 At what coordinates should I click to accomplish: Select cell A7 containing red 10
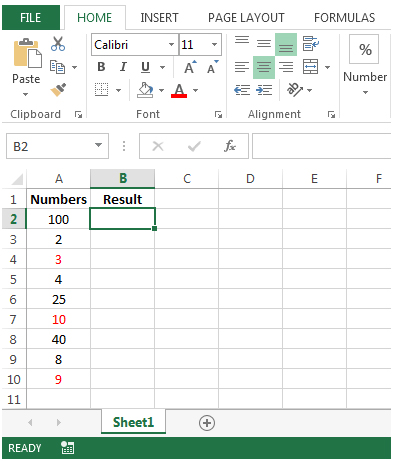point(59,319)
